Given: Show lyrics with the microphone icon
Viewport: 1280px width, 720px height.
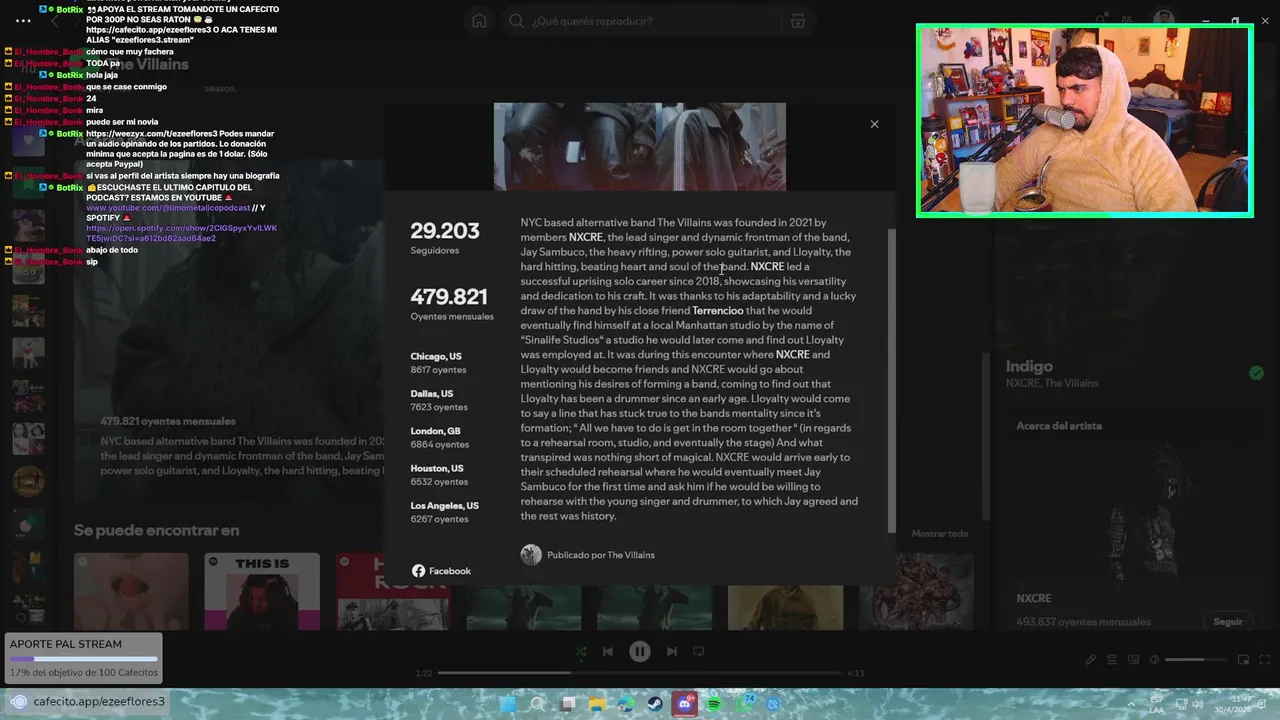Looking at the screenshot, I should 1091,659.
